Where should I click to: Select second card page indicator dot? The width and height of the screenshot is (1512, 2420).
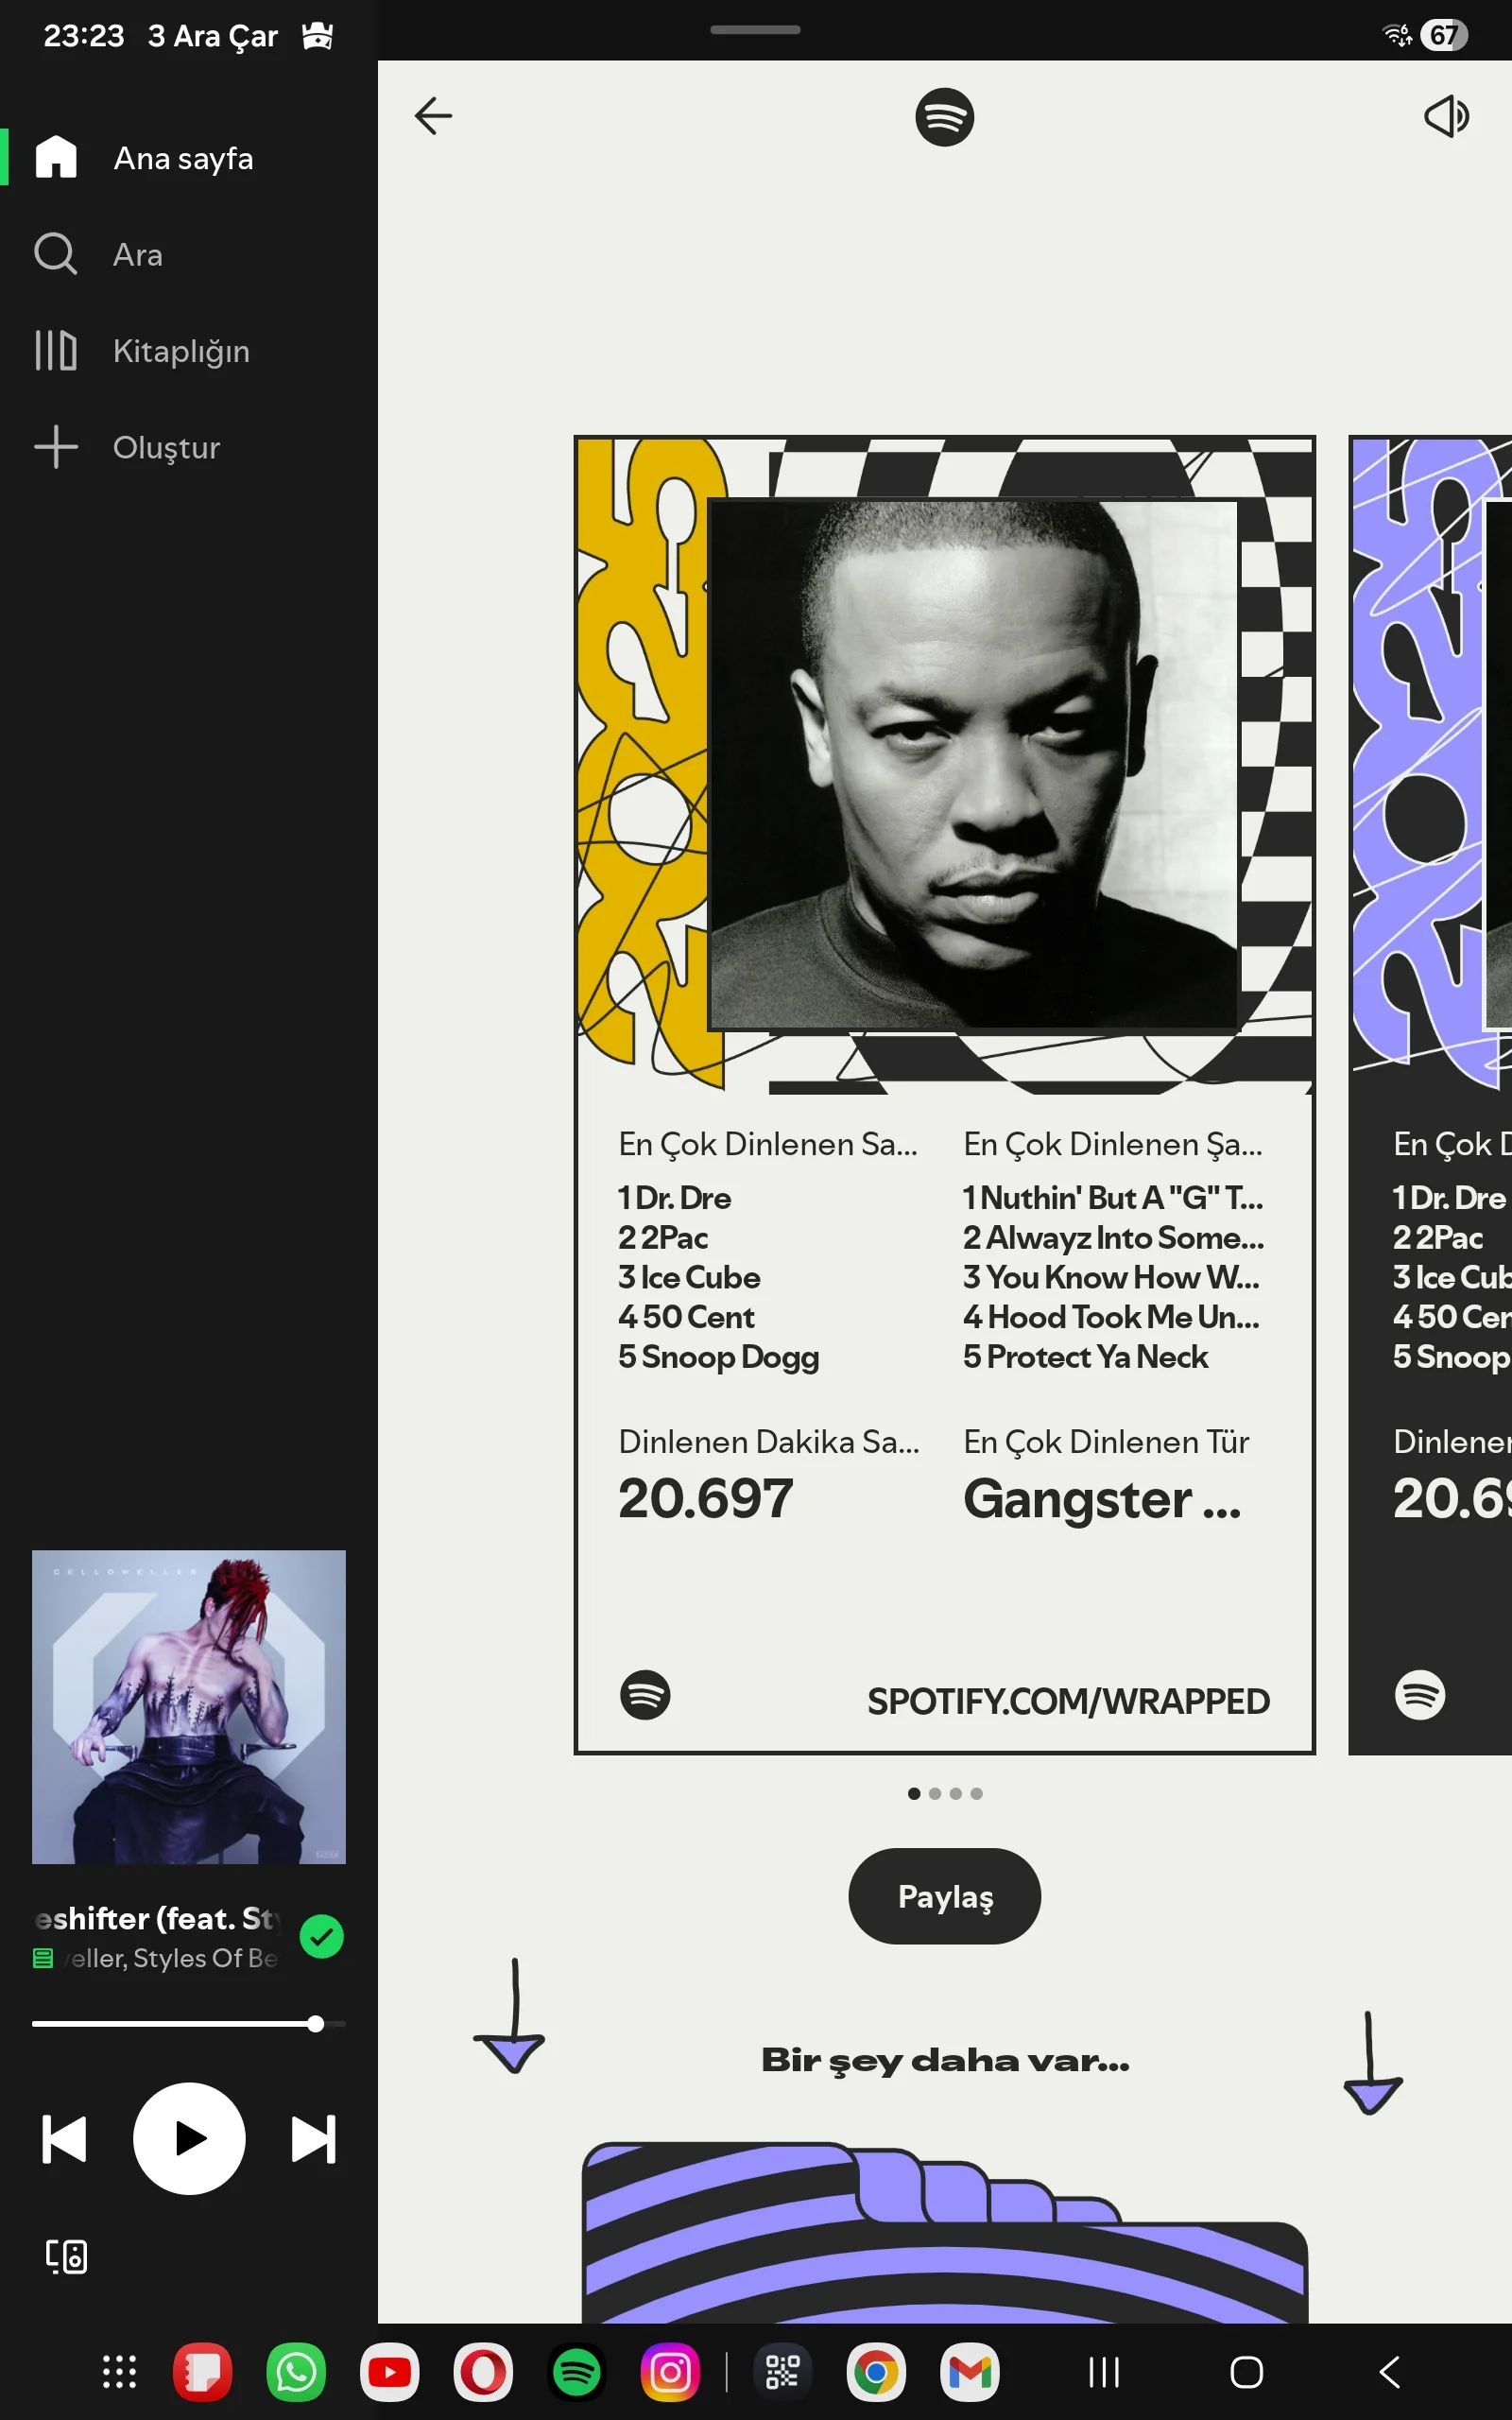click(935, 1793)
